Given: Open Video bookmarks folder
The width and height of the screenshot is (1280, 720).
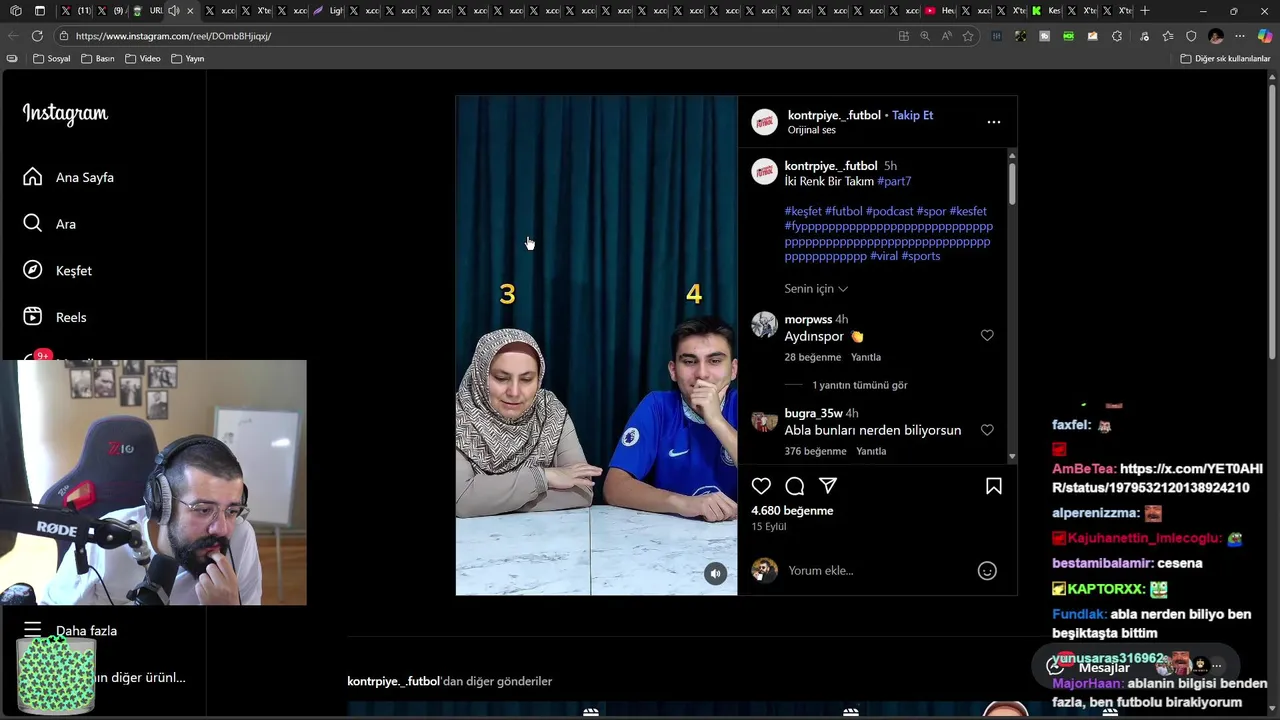Looking at the screenshot, I should pos(143,59).
